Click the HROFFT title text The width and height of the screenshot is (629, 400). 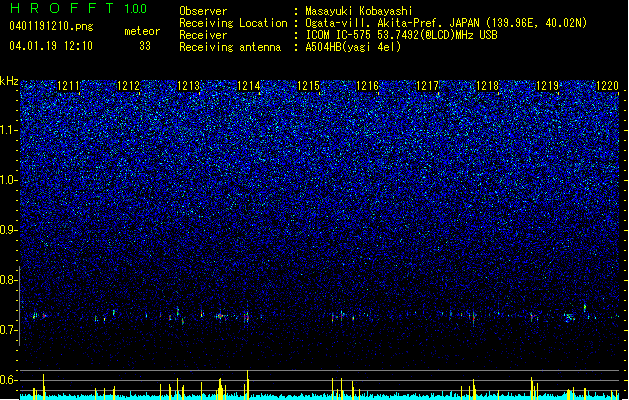coord(62,8)
